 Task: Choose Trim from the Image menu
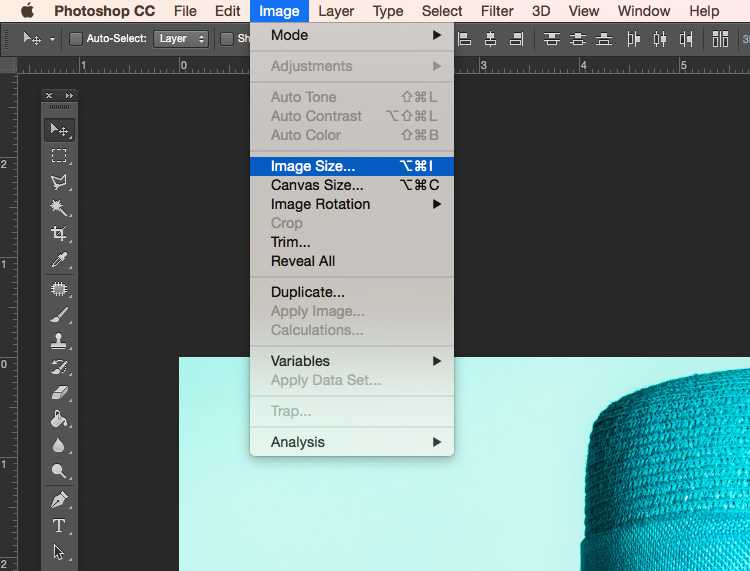point(352,242)
